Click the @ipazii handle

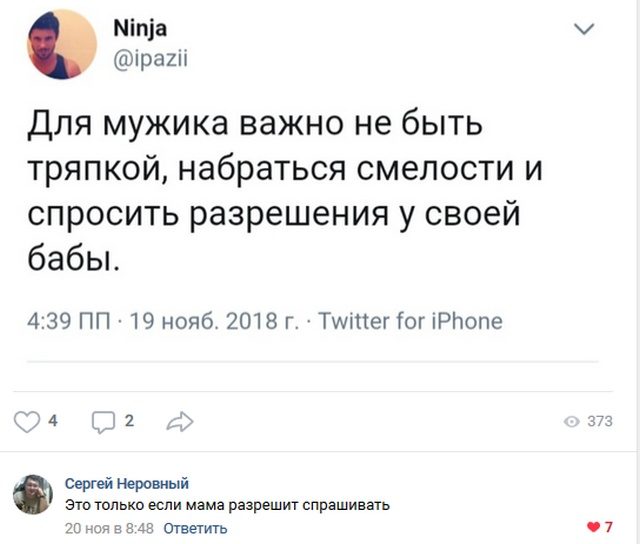pyautogui.click(x=151, y=58)
